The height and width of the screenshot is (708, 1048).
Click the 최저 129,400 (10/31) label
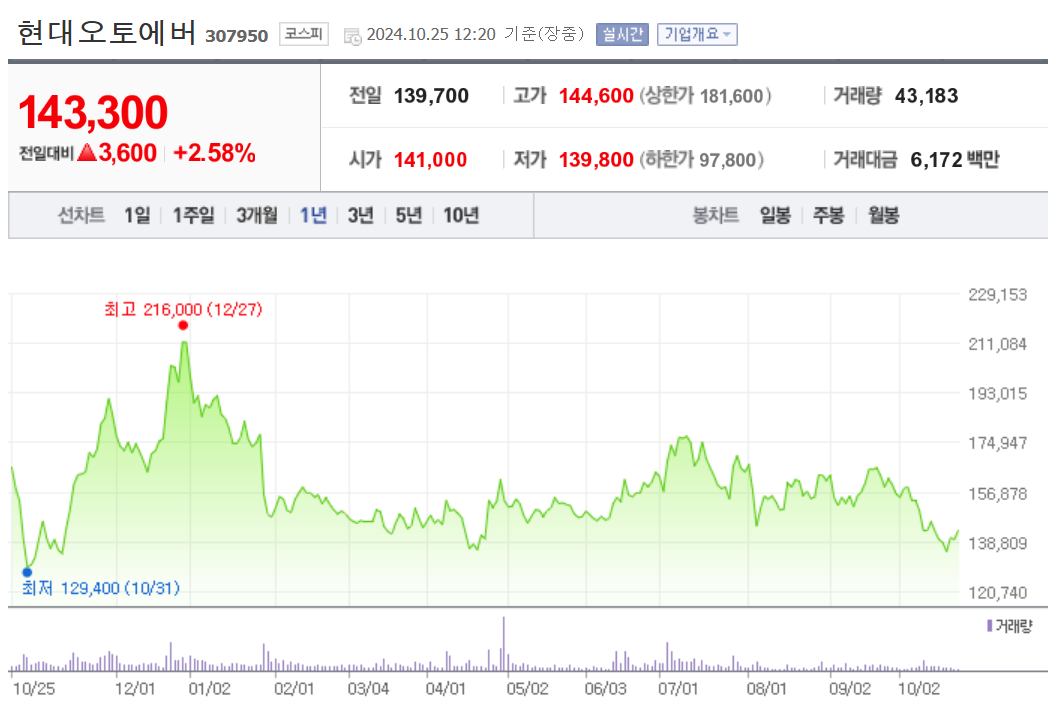pos(101,588)
